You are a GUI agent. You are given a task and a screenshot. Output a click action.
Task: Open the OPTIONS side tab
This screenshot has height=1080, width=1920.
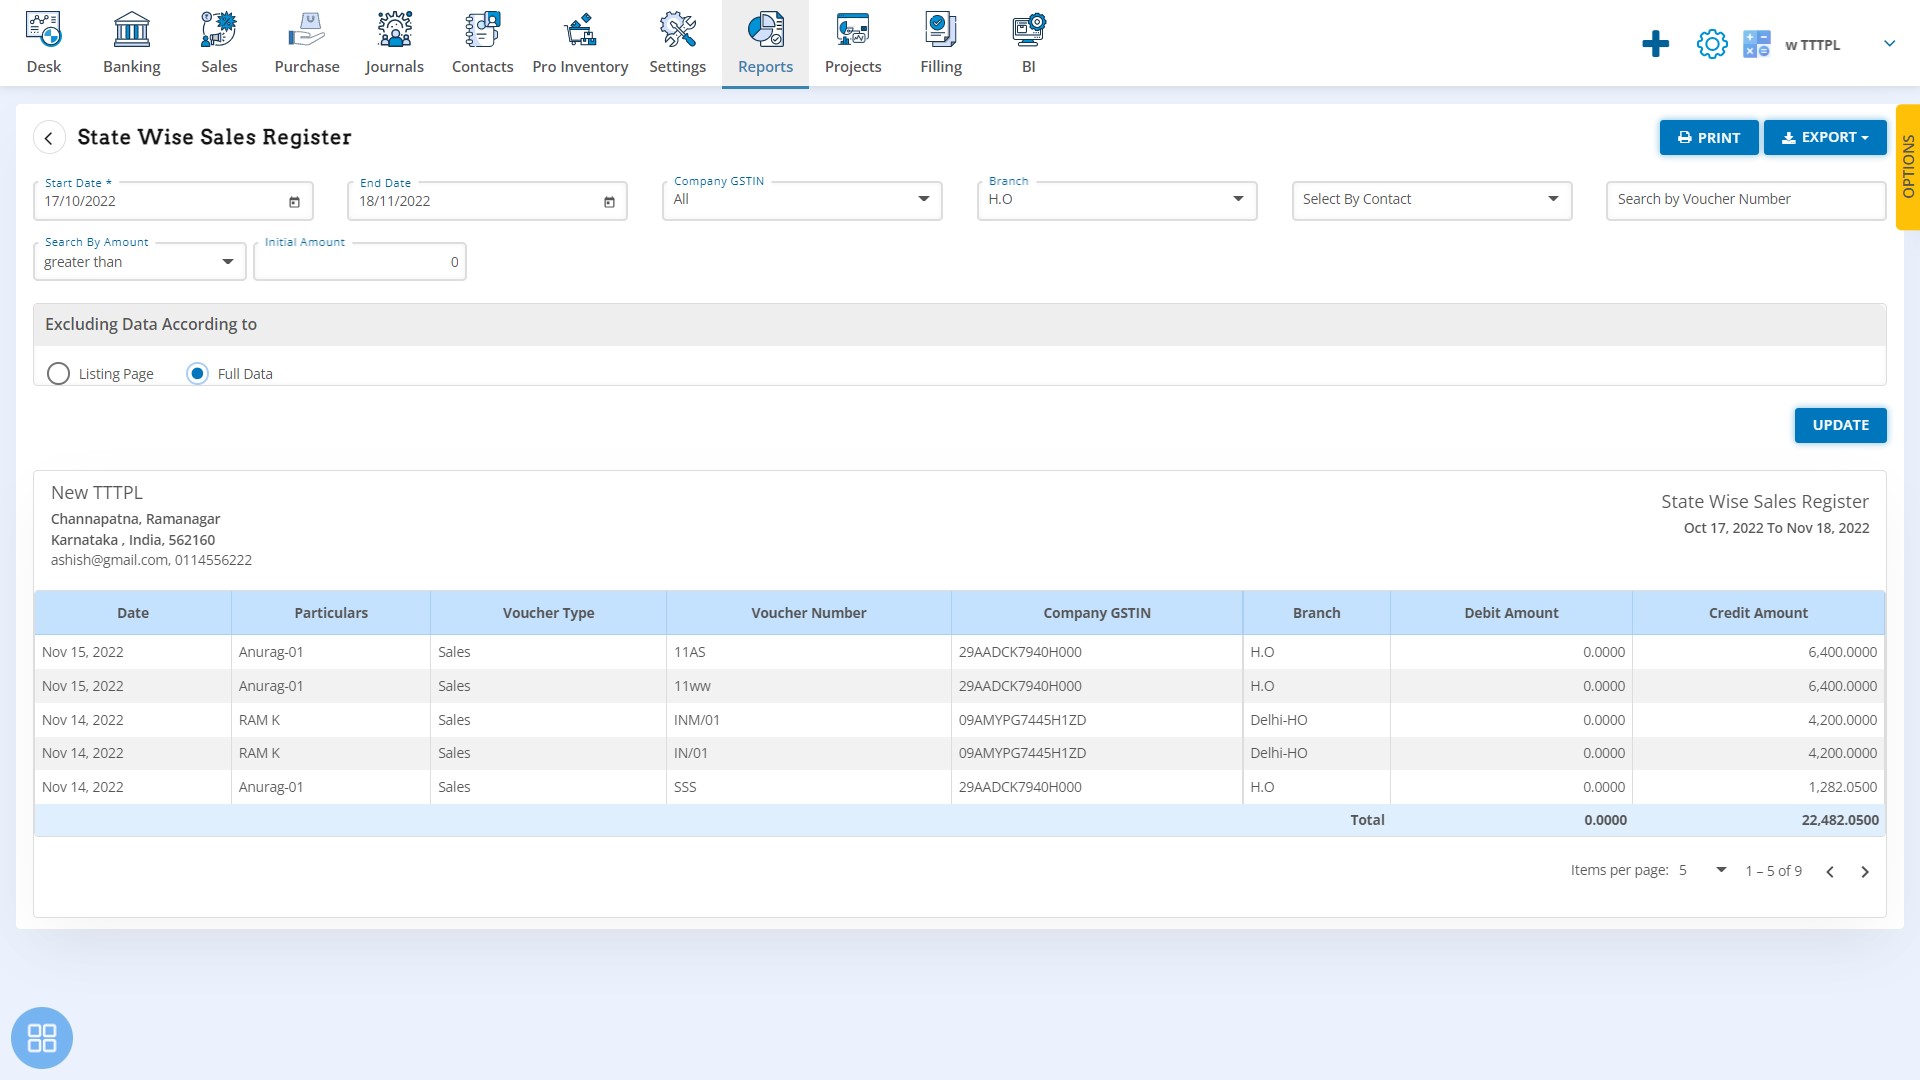(x=1908, y=167)
